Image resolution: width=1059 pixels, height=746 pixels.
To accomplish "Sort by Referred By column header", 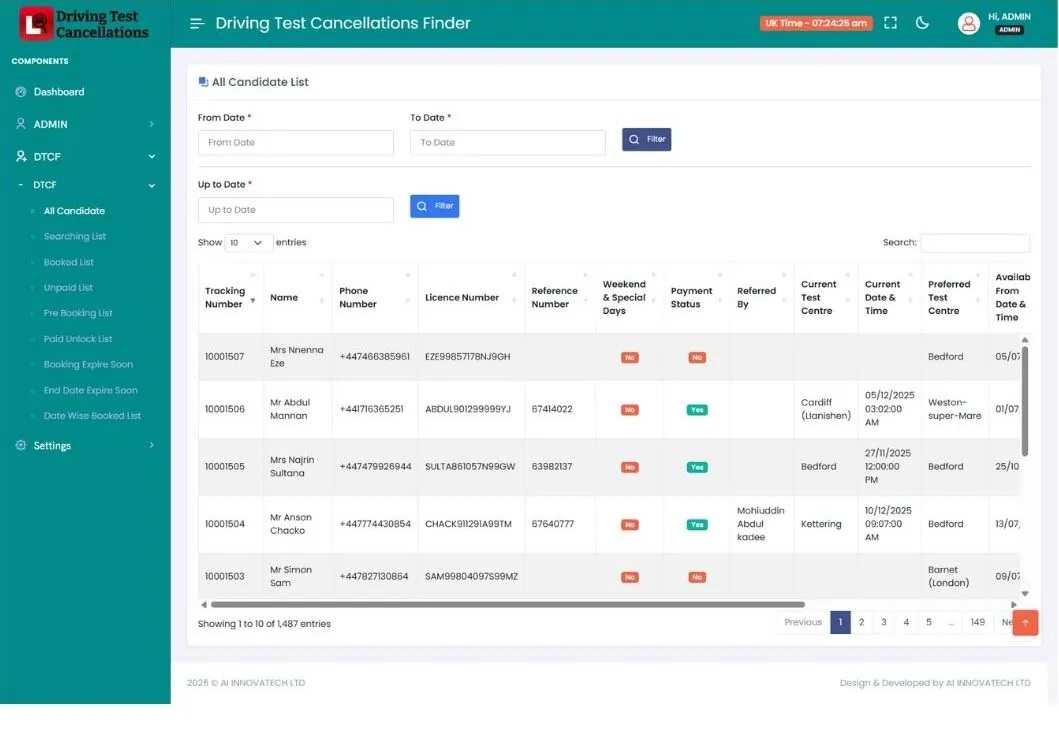I will (x=762, y=298).
